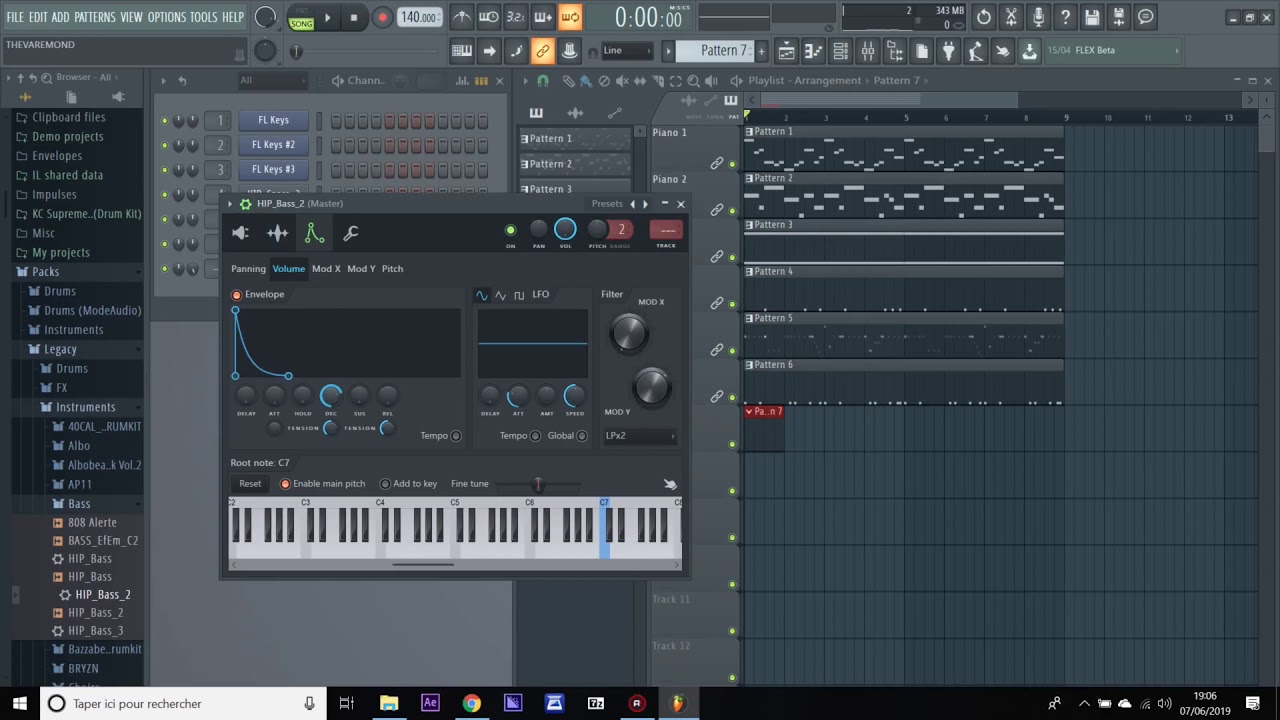The height and width of the screenshot is (720, 1280).
Task: Click the Fine tune slider handle
Action: tap(538, 485)
